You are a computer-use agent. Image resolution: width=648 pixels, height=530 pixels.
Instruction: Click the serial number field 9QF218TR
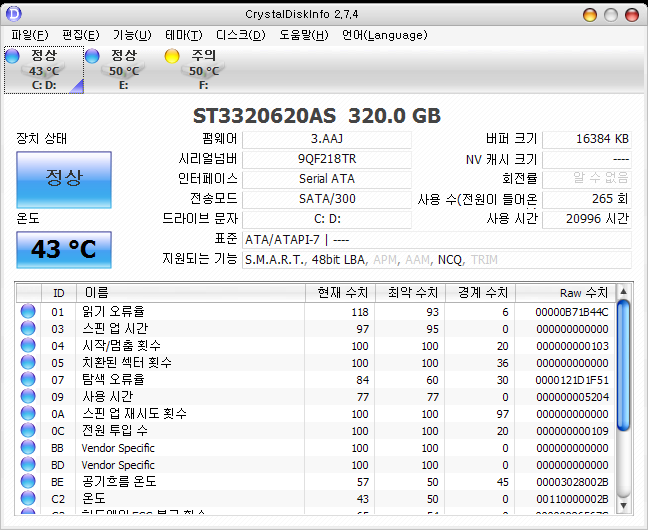point(327,159)
